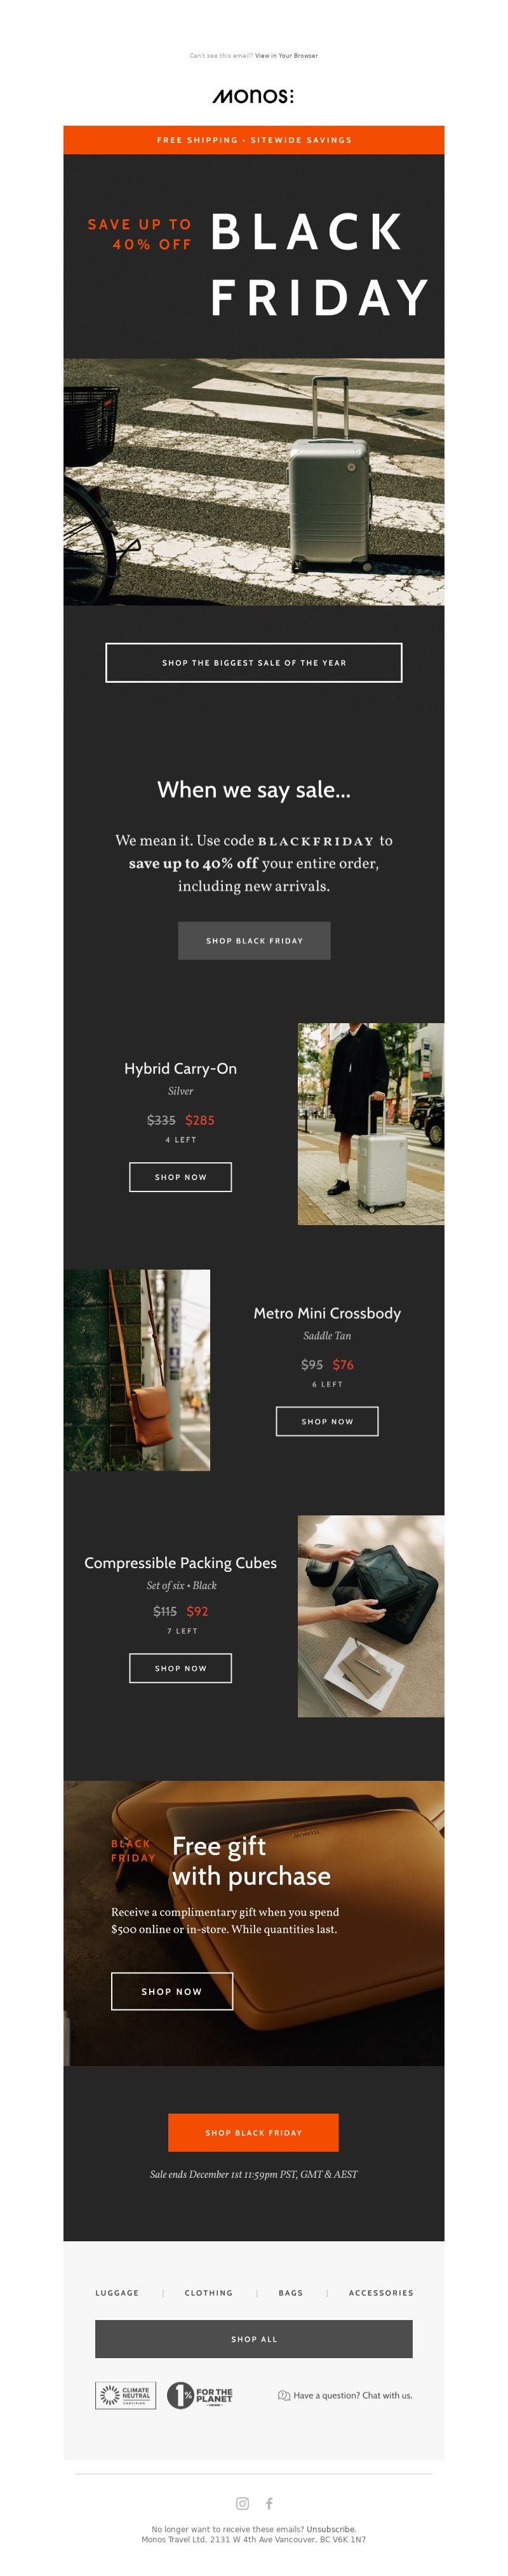This screenshot has height=2576, width=508.
Task: Click the Climate Neutral certified badge
Action: (125, 2395)
